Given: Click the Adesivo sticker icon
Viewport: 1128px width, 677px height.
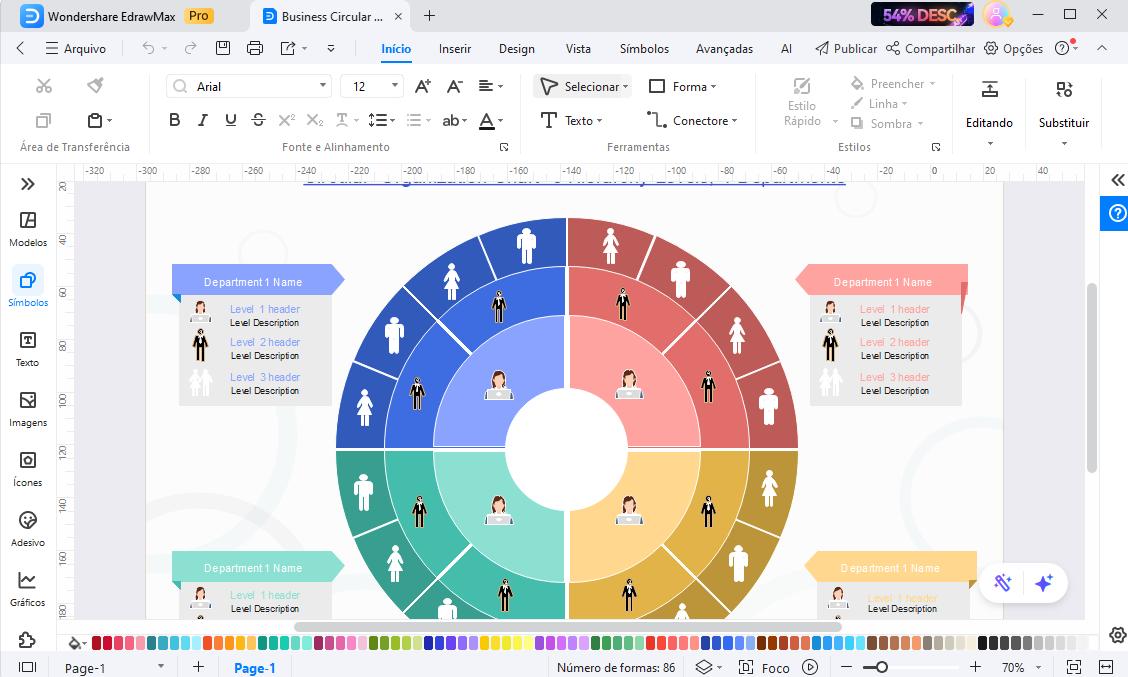Looking at the screenshot, I should point(28,527).
